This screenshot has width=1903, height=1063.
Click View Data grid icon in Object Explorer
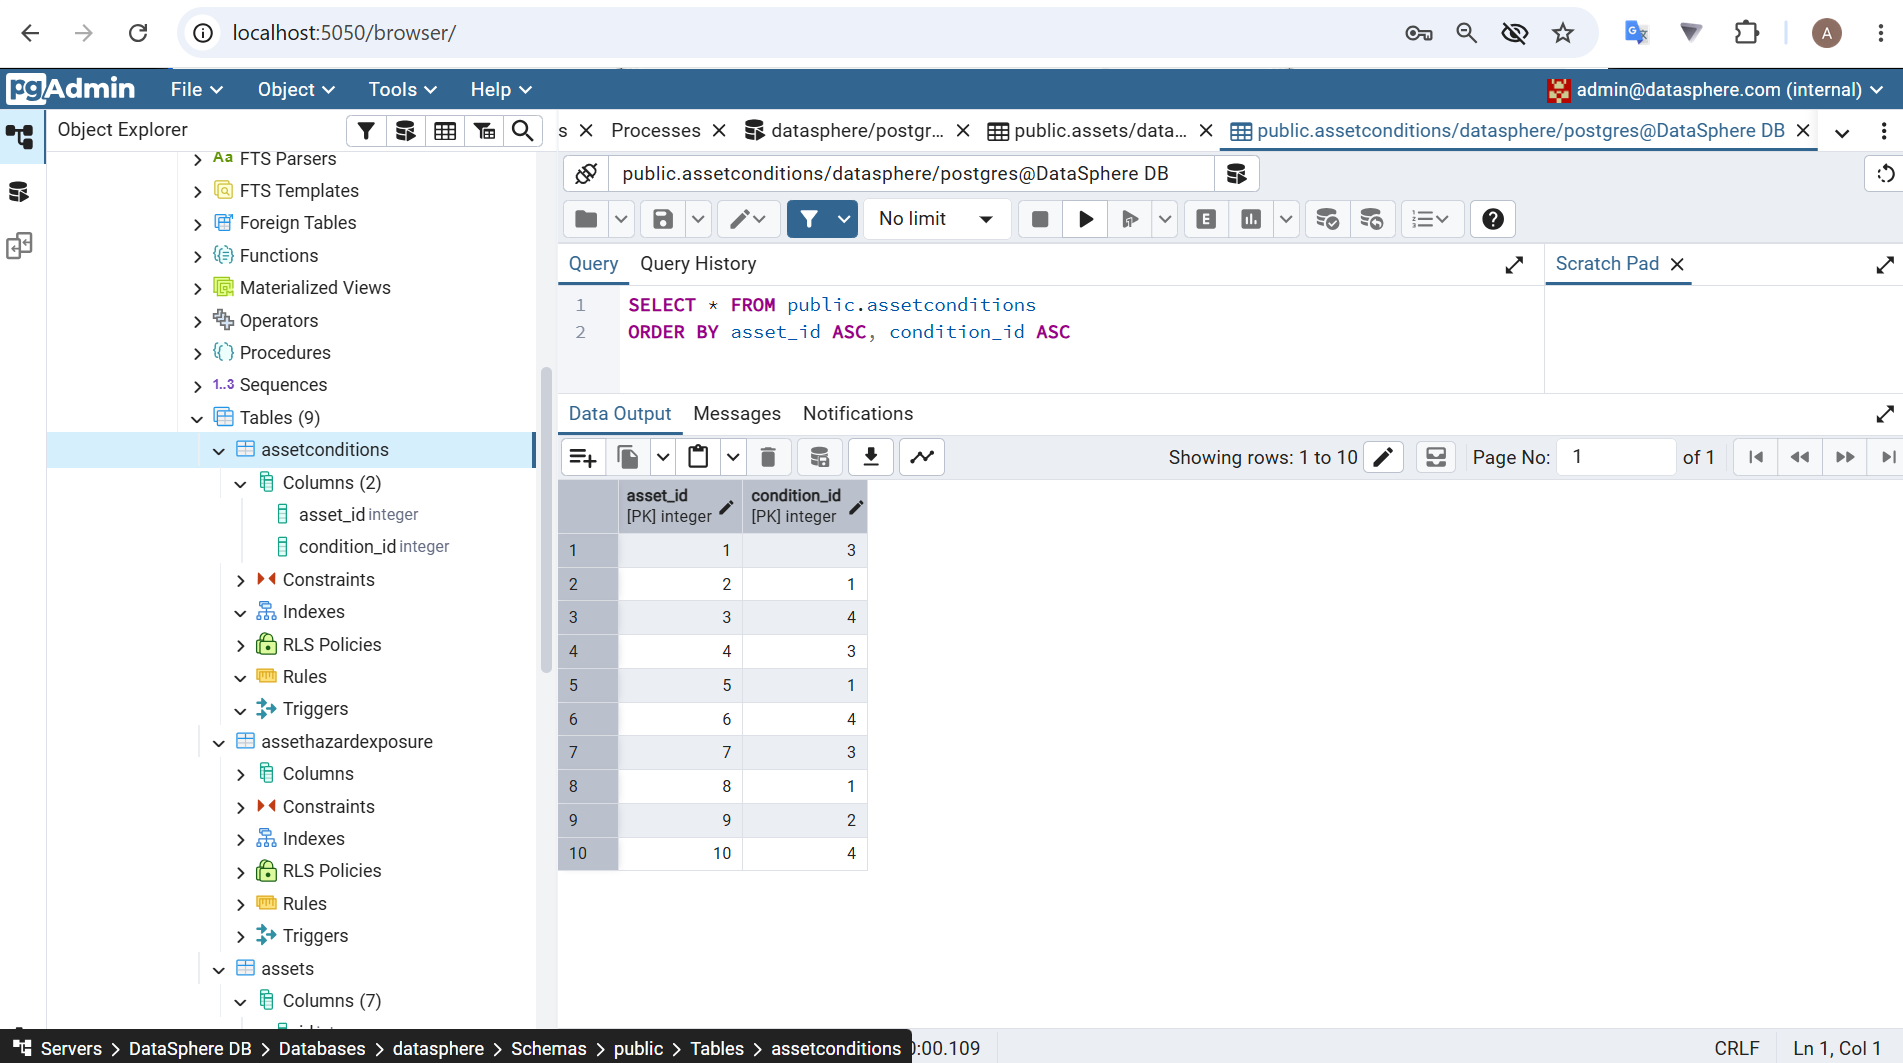tap(445, 130)
